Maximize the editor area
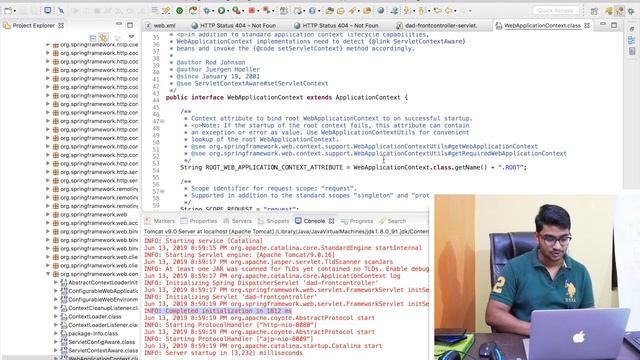Image resolution: width=640 pixels, height=360 pixels. point(614,25)
